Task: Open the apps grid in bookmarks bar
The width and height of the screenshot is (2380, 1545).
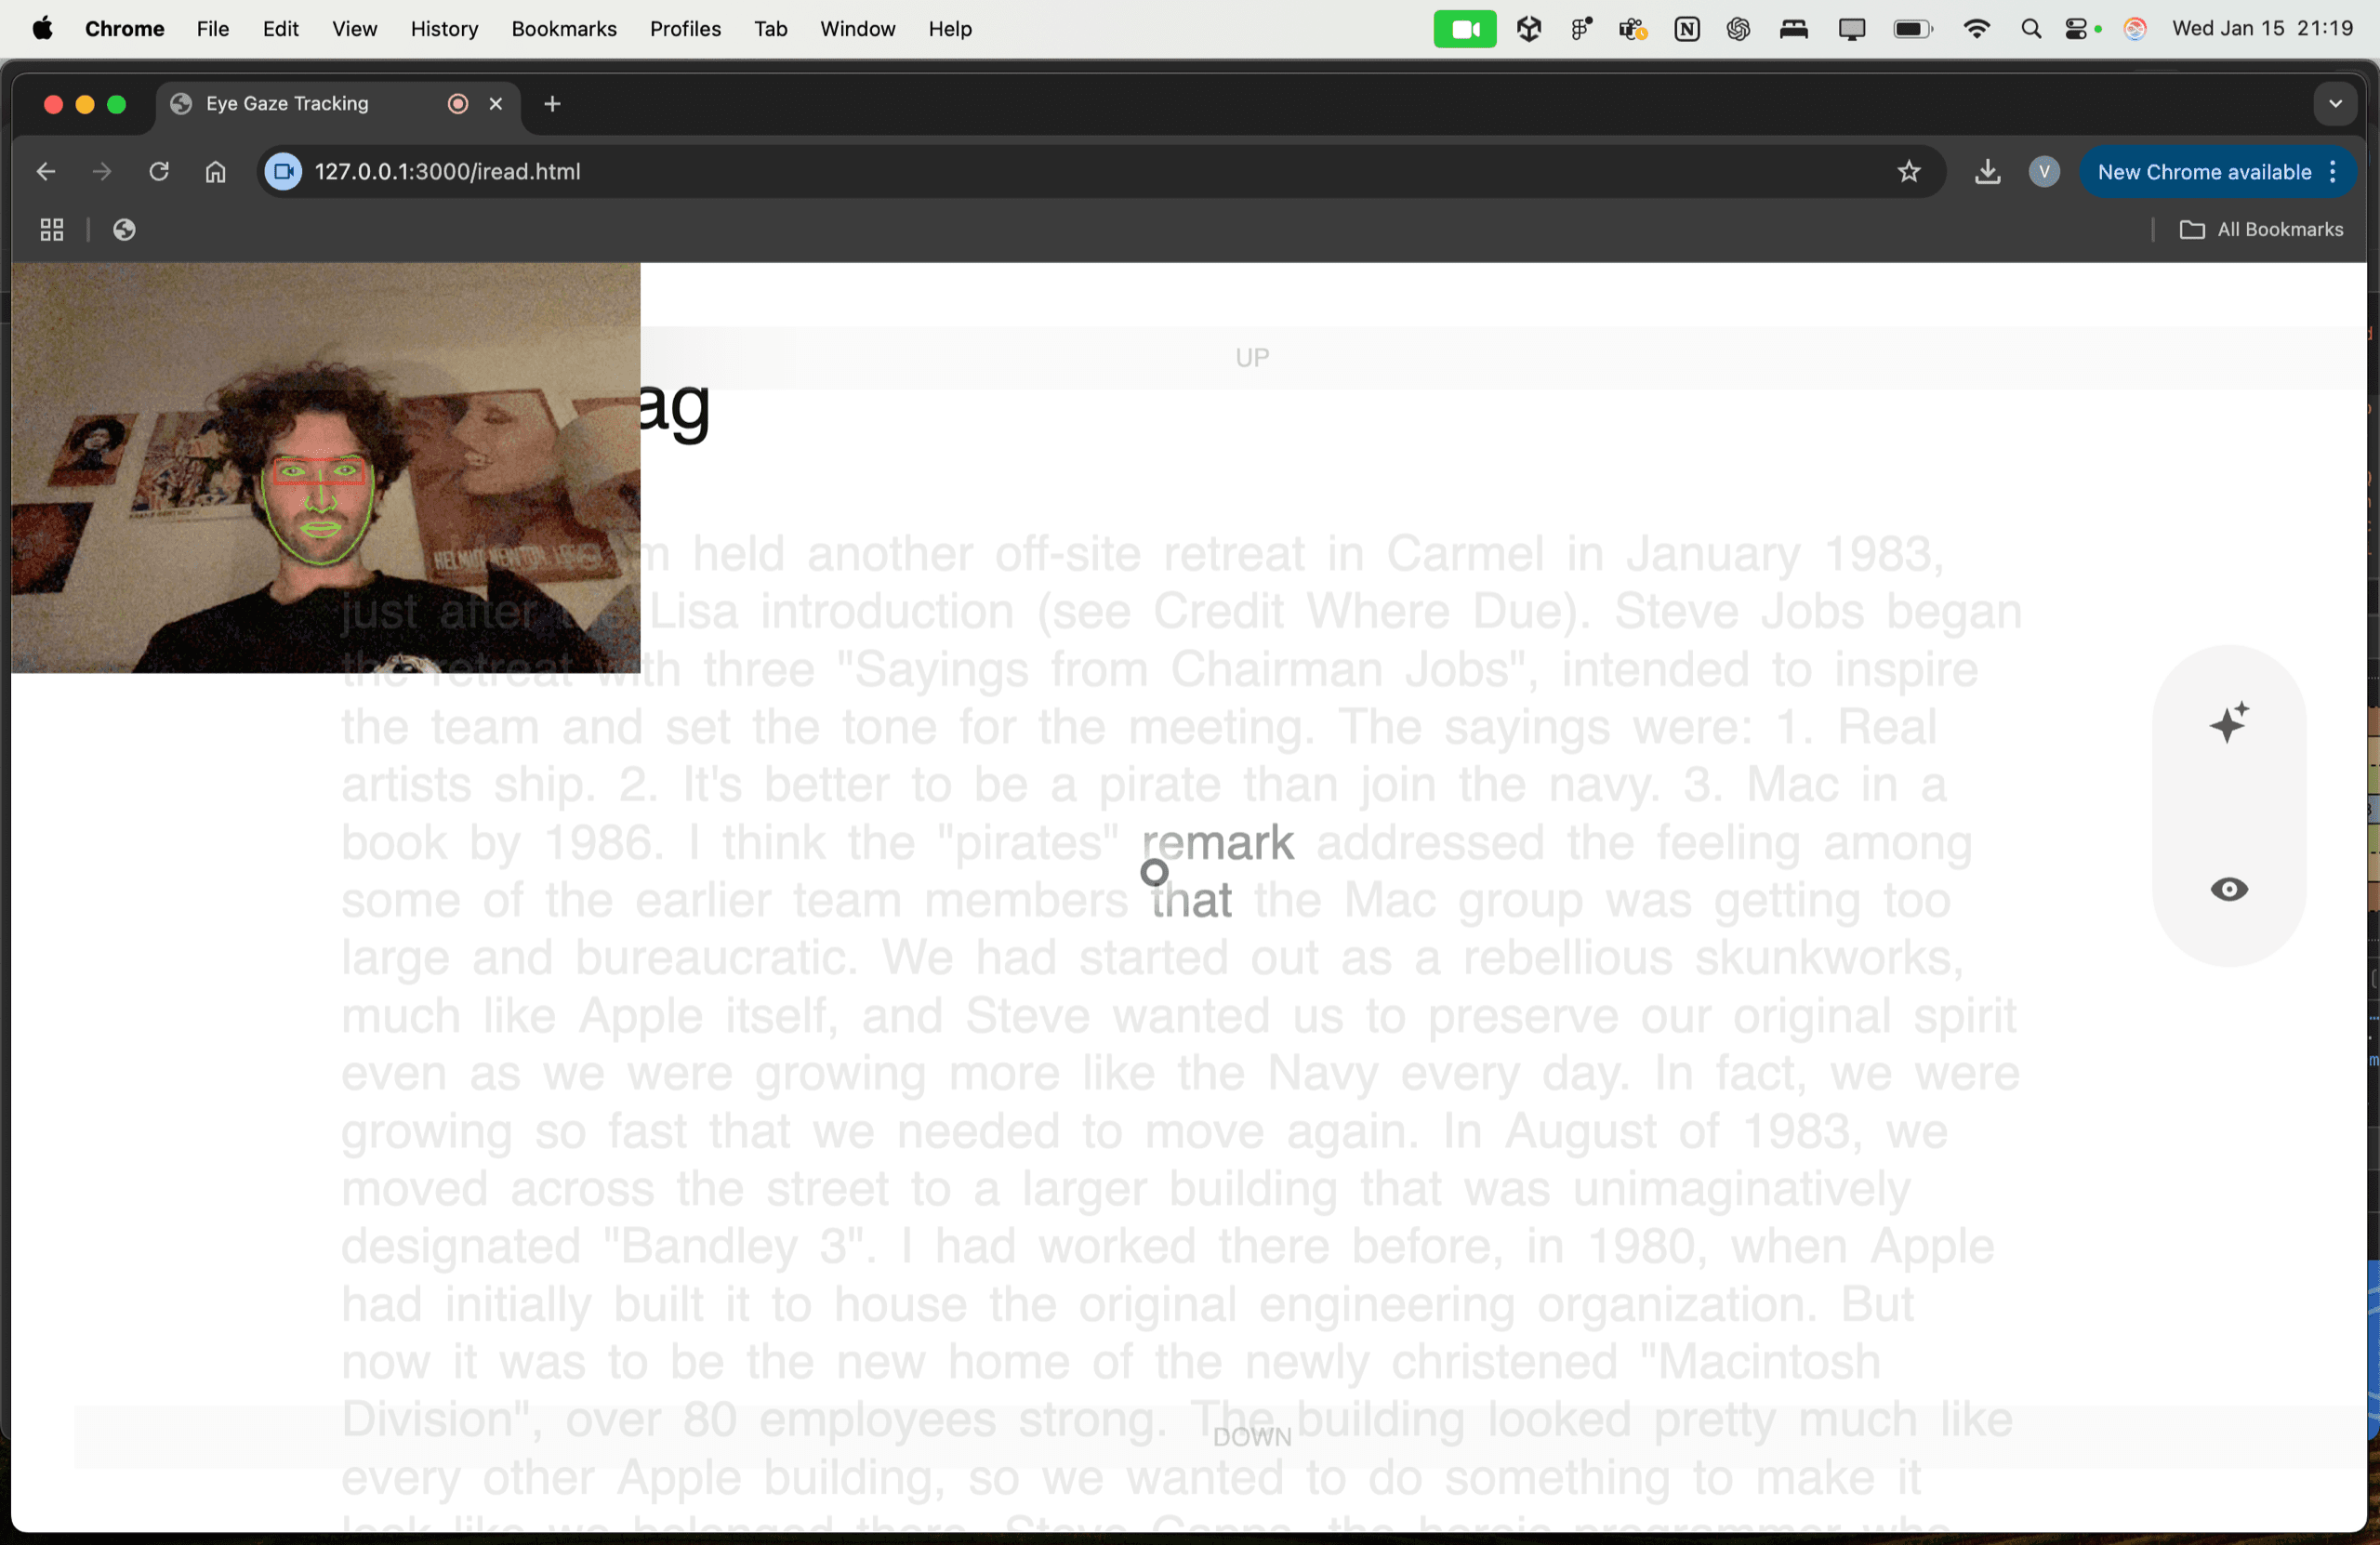Action: (52, 230)
